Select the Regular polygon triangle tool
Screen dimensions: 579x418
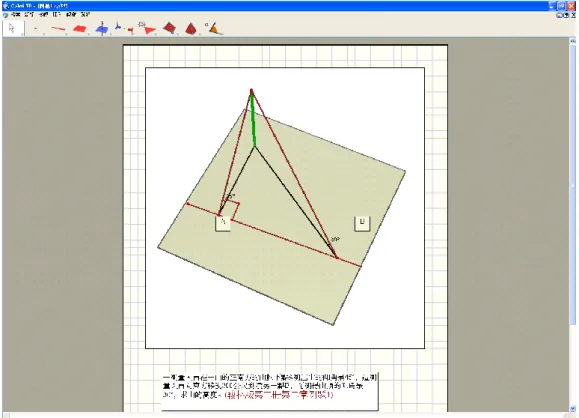(148, 29)
